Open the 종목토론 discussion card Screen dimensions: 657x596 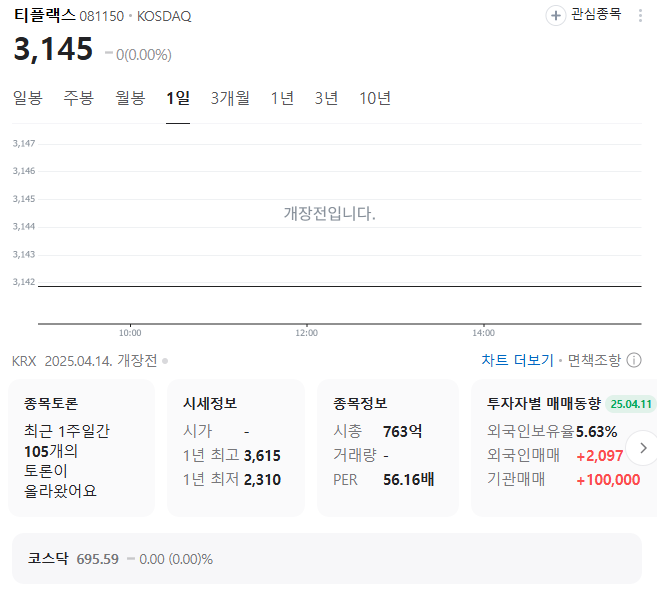82,448
